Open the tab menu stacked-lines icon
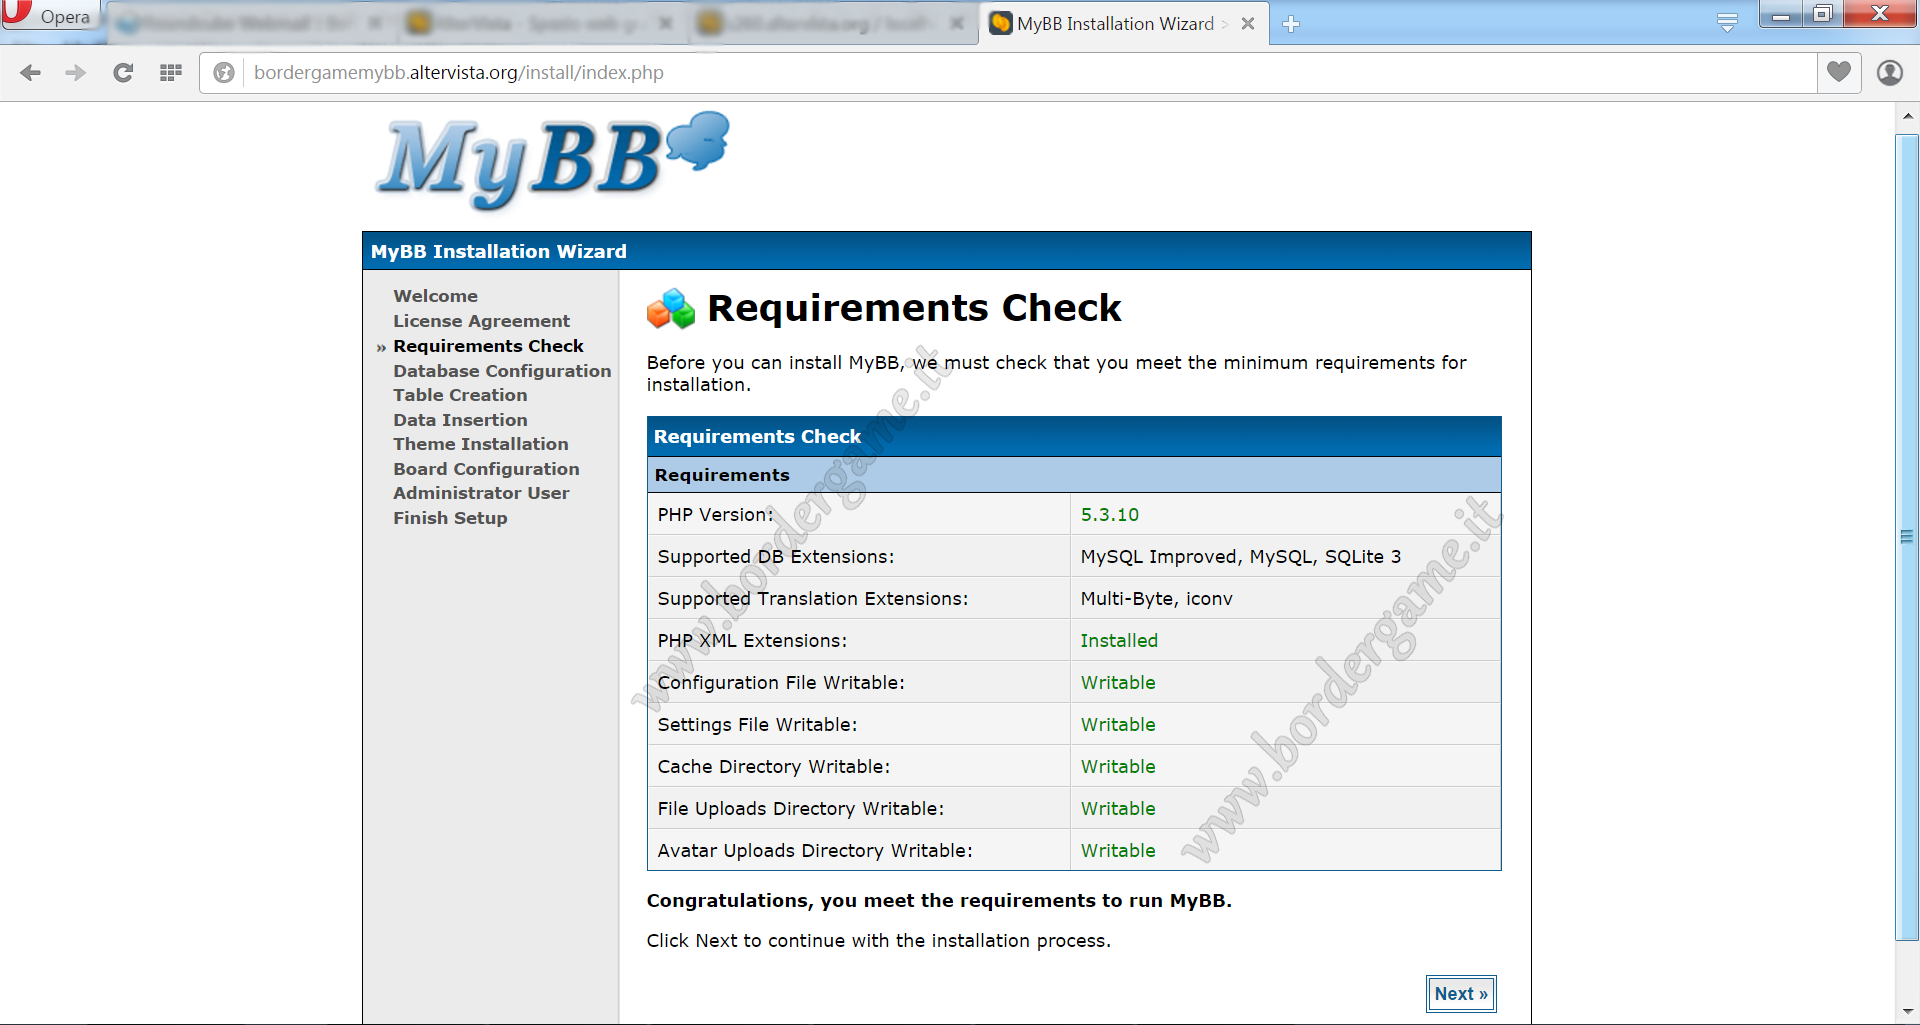 click(1727, 22)
